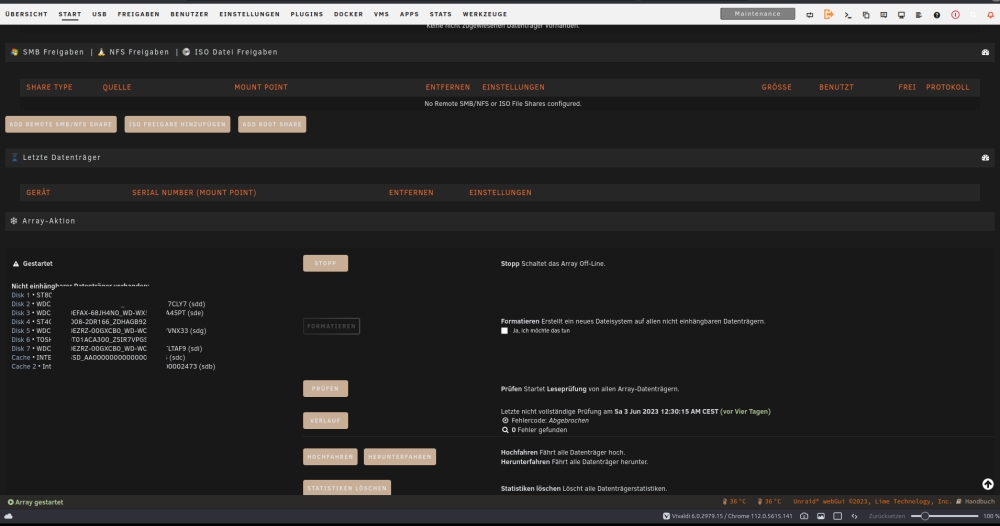Screen dimensions: 1000x526
Task: Click the file manager copy icon
Action: point(865,15)
